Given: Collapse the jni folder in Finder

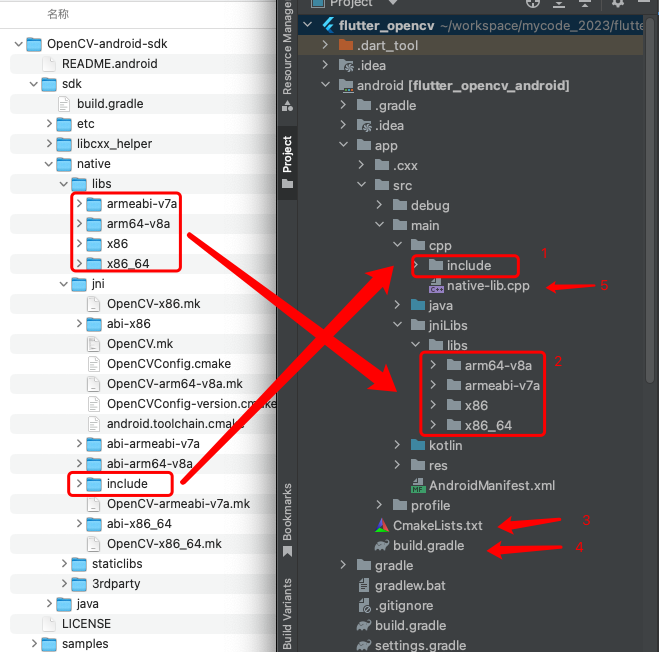Looking at the screenshot, I should click(x=63, y=284).
